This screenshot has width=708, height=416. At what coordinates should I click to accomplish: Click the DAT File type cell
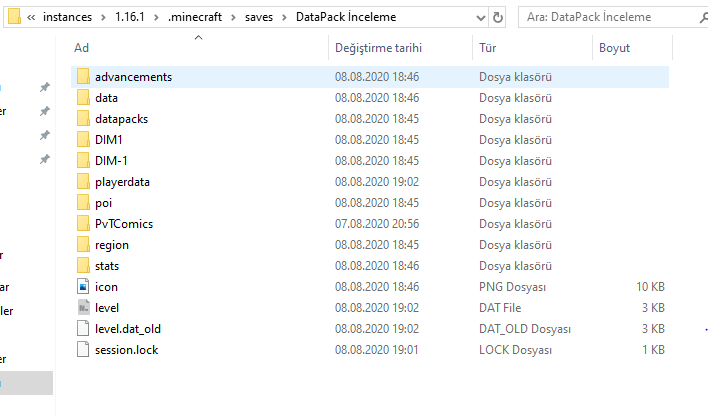click(500, 308)
